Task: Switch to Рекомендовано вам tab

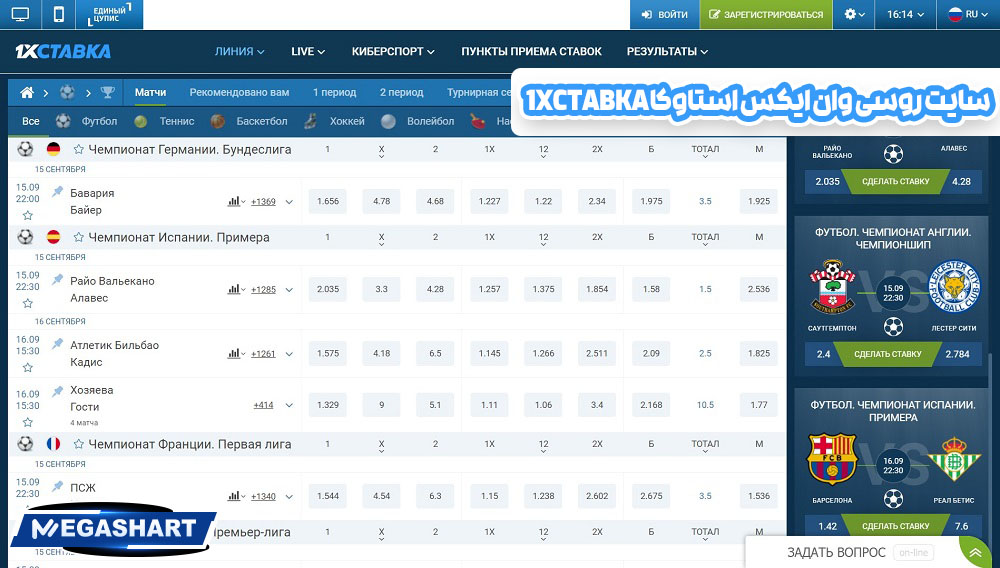Action: pyautogui.click(x=239, y=92)
